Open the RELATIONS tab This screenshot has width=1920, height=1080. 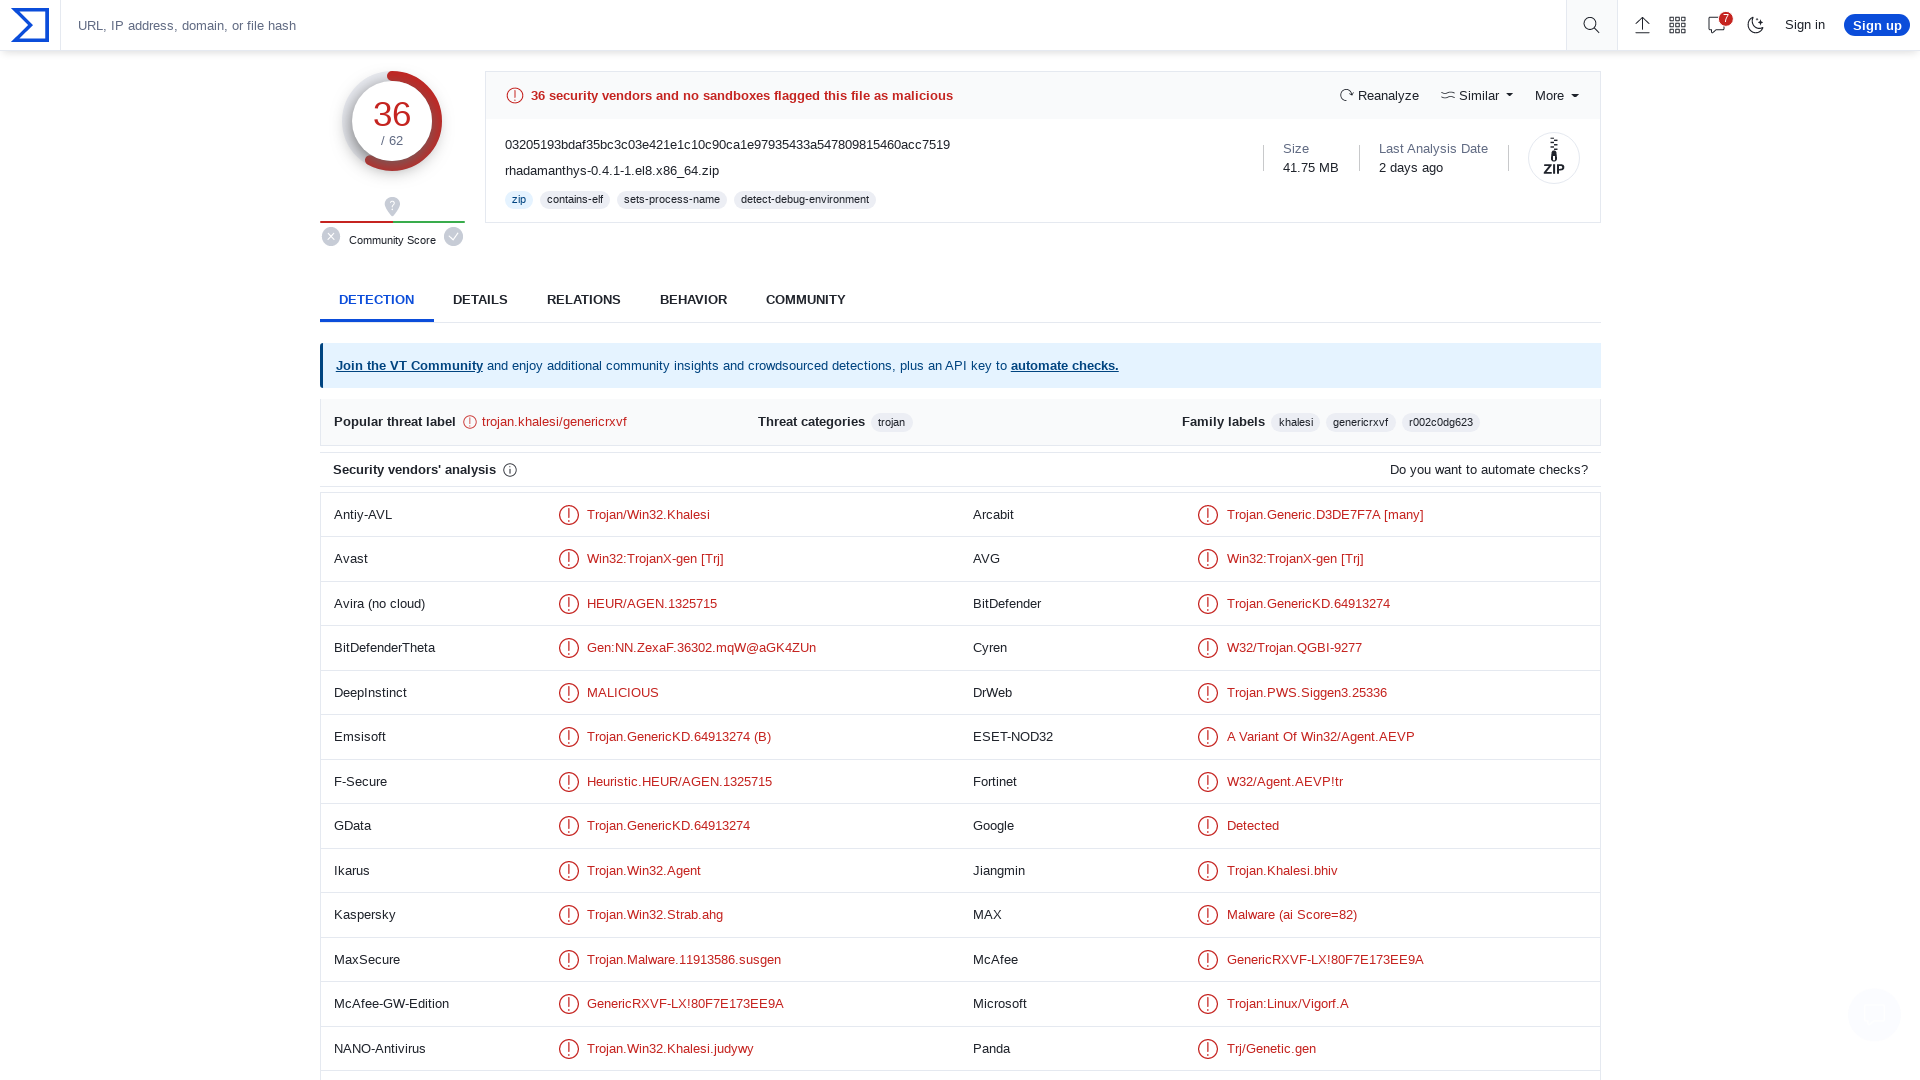tap(584, 300)
